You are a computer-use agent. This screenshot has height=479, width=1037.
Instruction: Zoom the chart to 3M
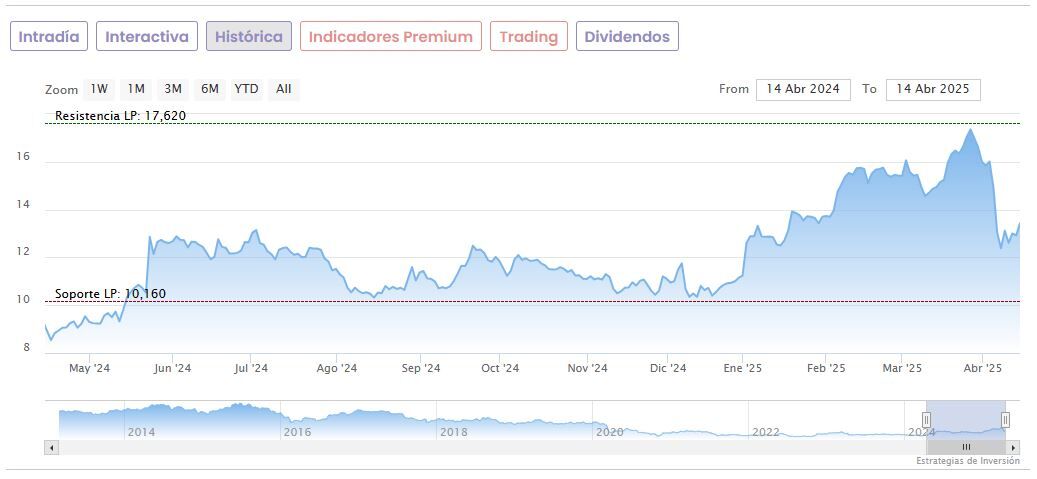pos(173,89)
